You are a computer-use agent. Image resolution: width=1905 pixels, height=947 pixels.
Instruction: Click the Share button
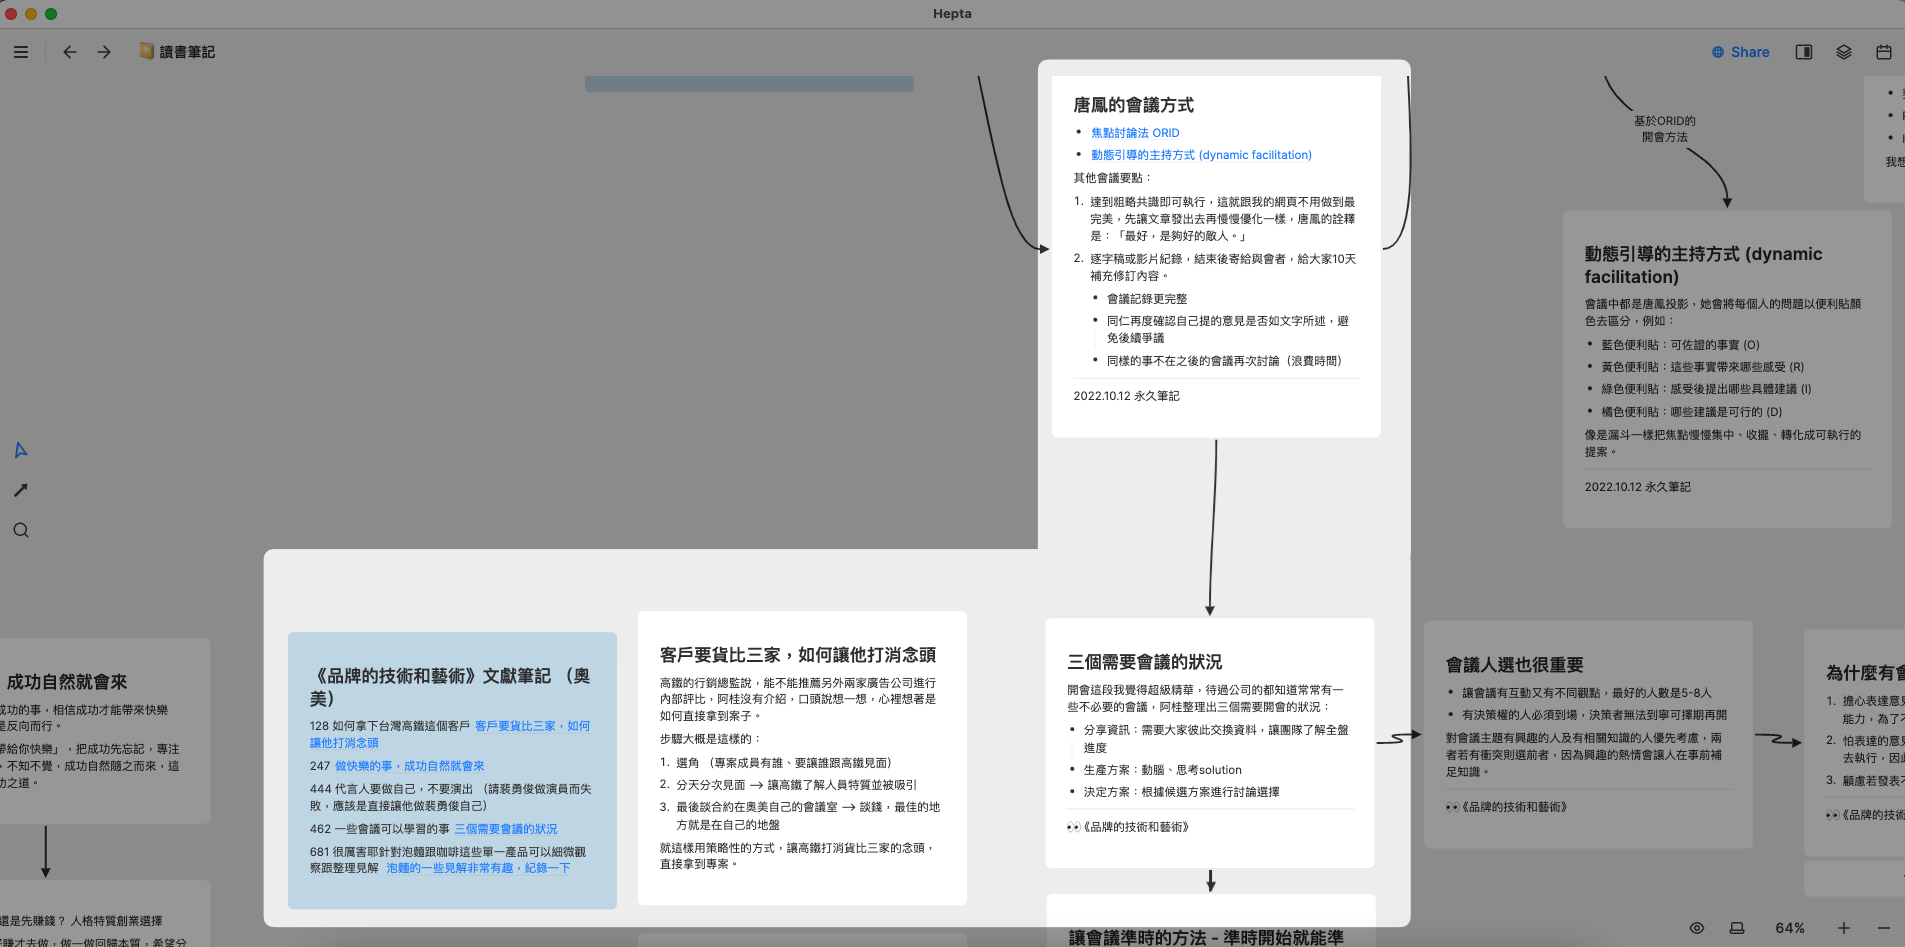pos(1740,51)
